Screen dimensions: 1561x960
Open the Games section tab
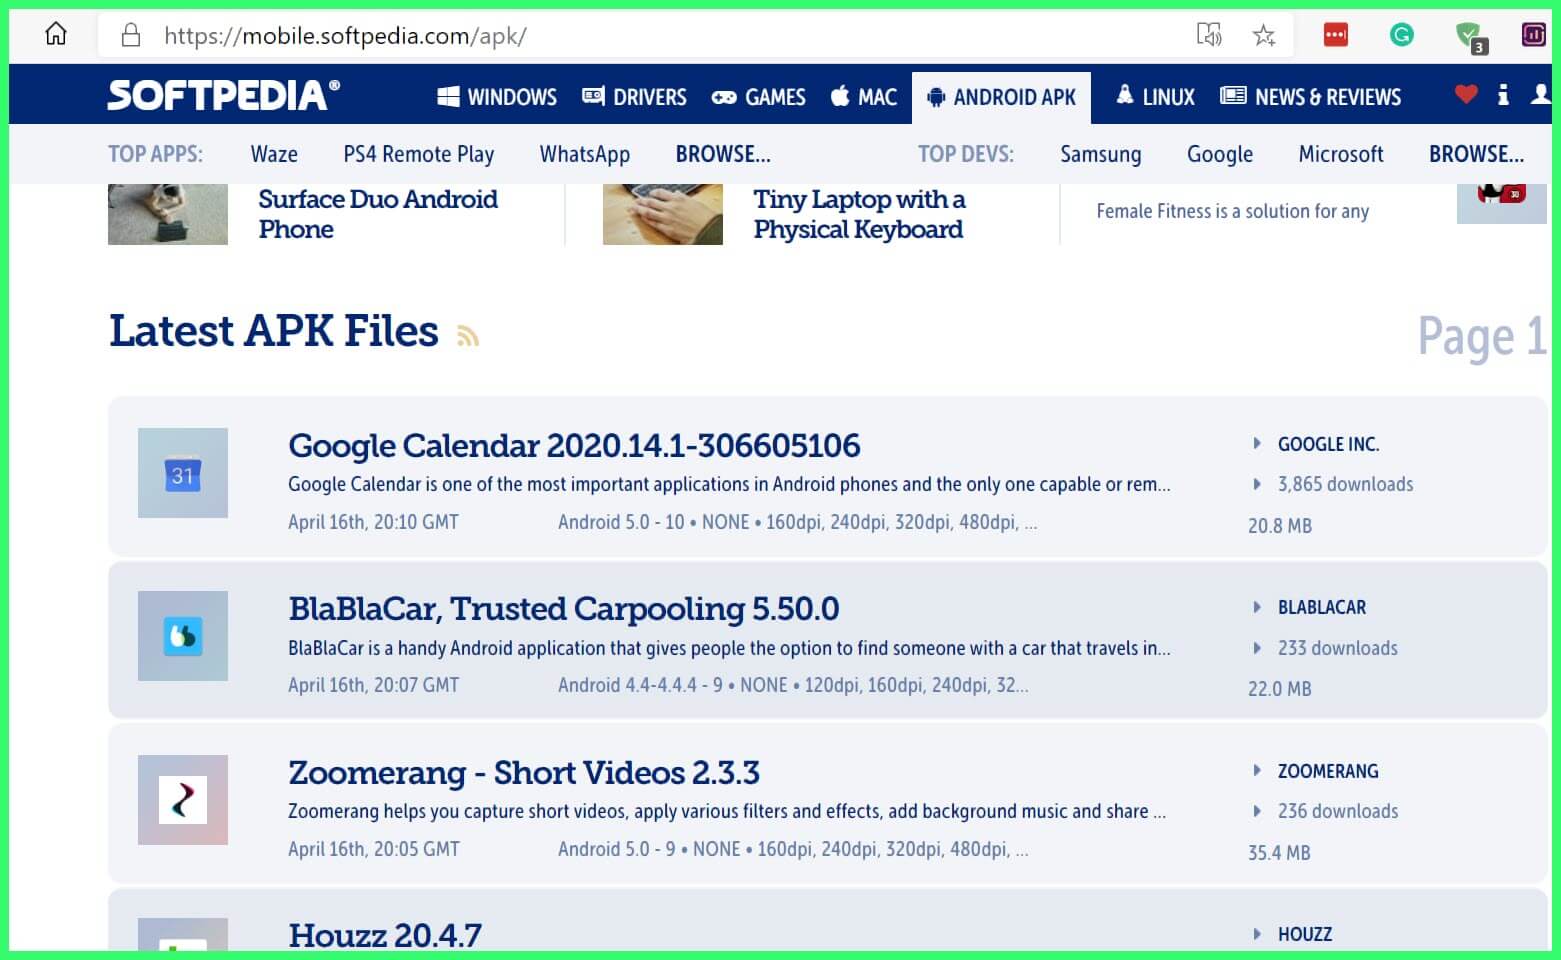click(758, 97)
